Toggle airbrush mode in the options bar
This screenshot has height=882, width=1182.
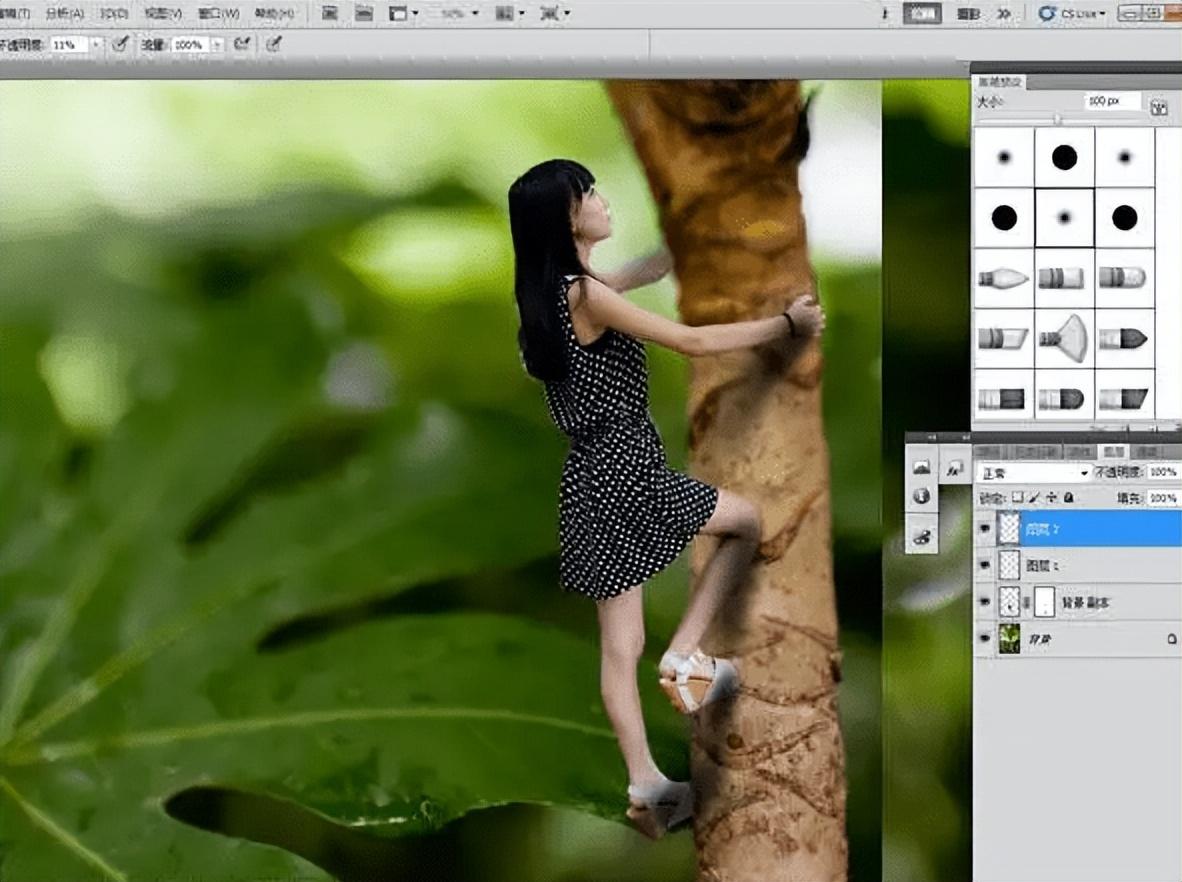pyautogui.click(x=242, y=44)
